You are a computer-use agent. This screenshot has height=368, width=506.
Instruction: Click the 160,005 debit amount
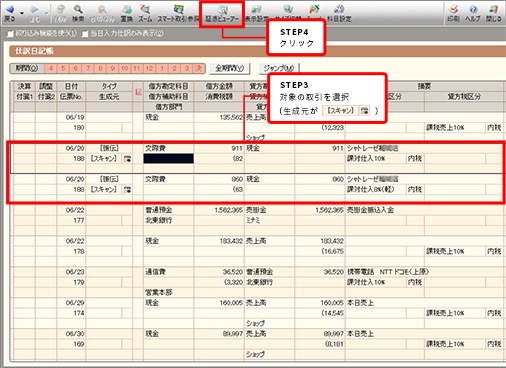[x=231, y=303]
